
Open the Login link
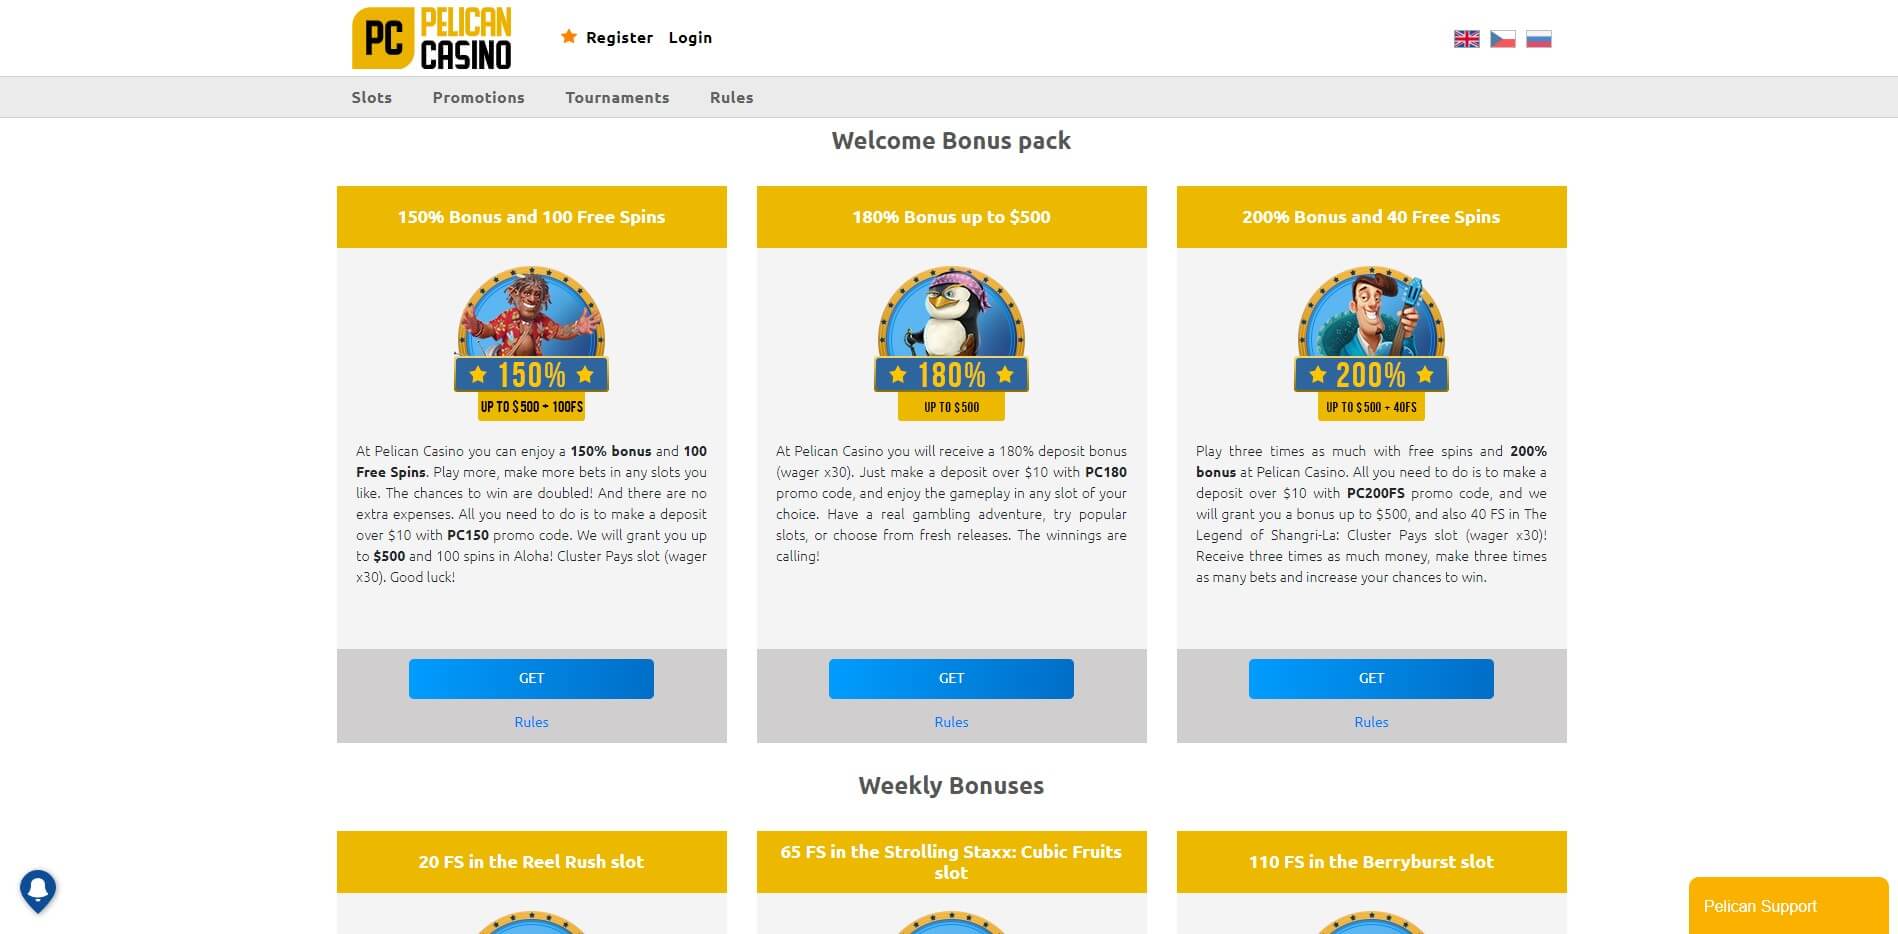coord(690,38)
